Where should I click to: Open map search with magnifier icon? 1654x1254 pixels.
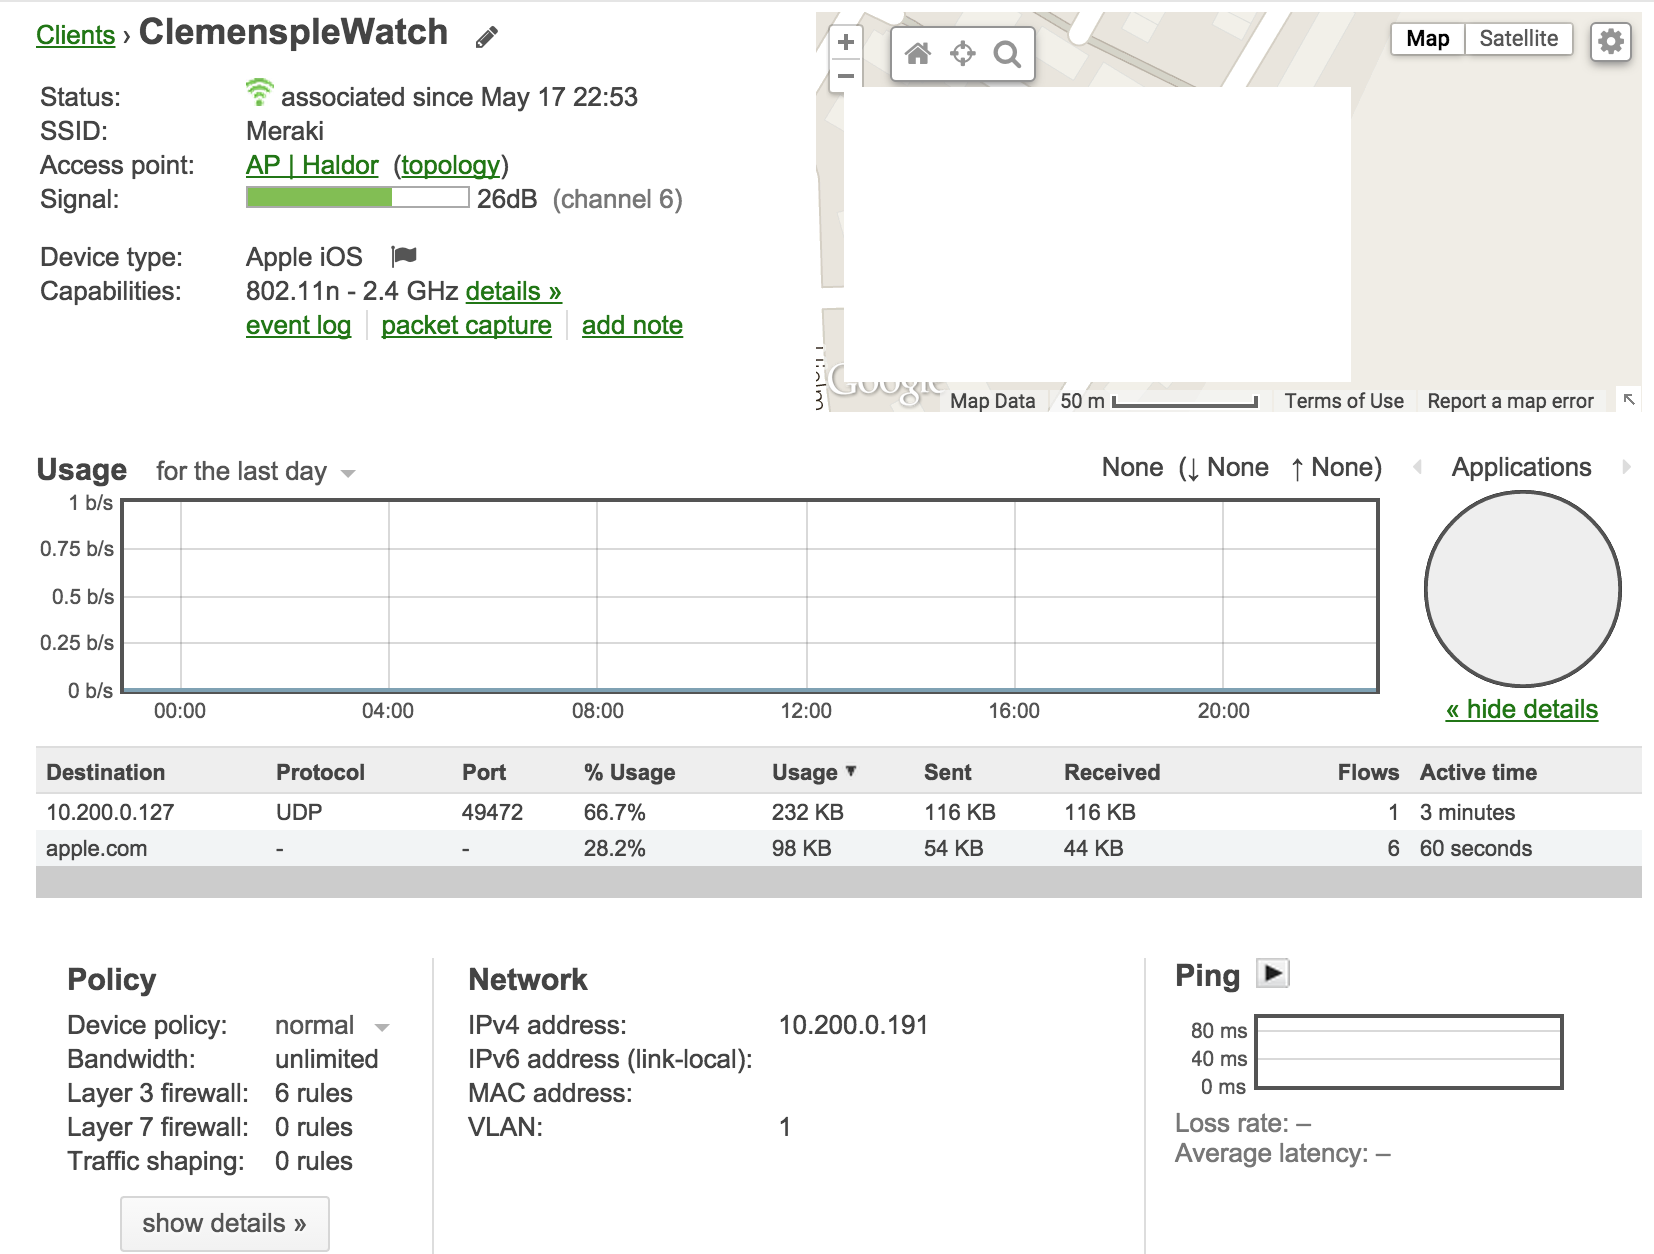click(x=1007, y=54)
